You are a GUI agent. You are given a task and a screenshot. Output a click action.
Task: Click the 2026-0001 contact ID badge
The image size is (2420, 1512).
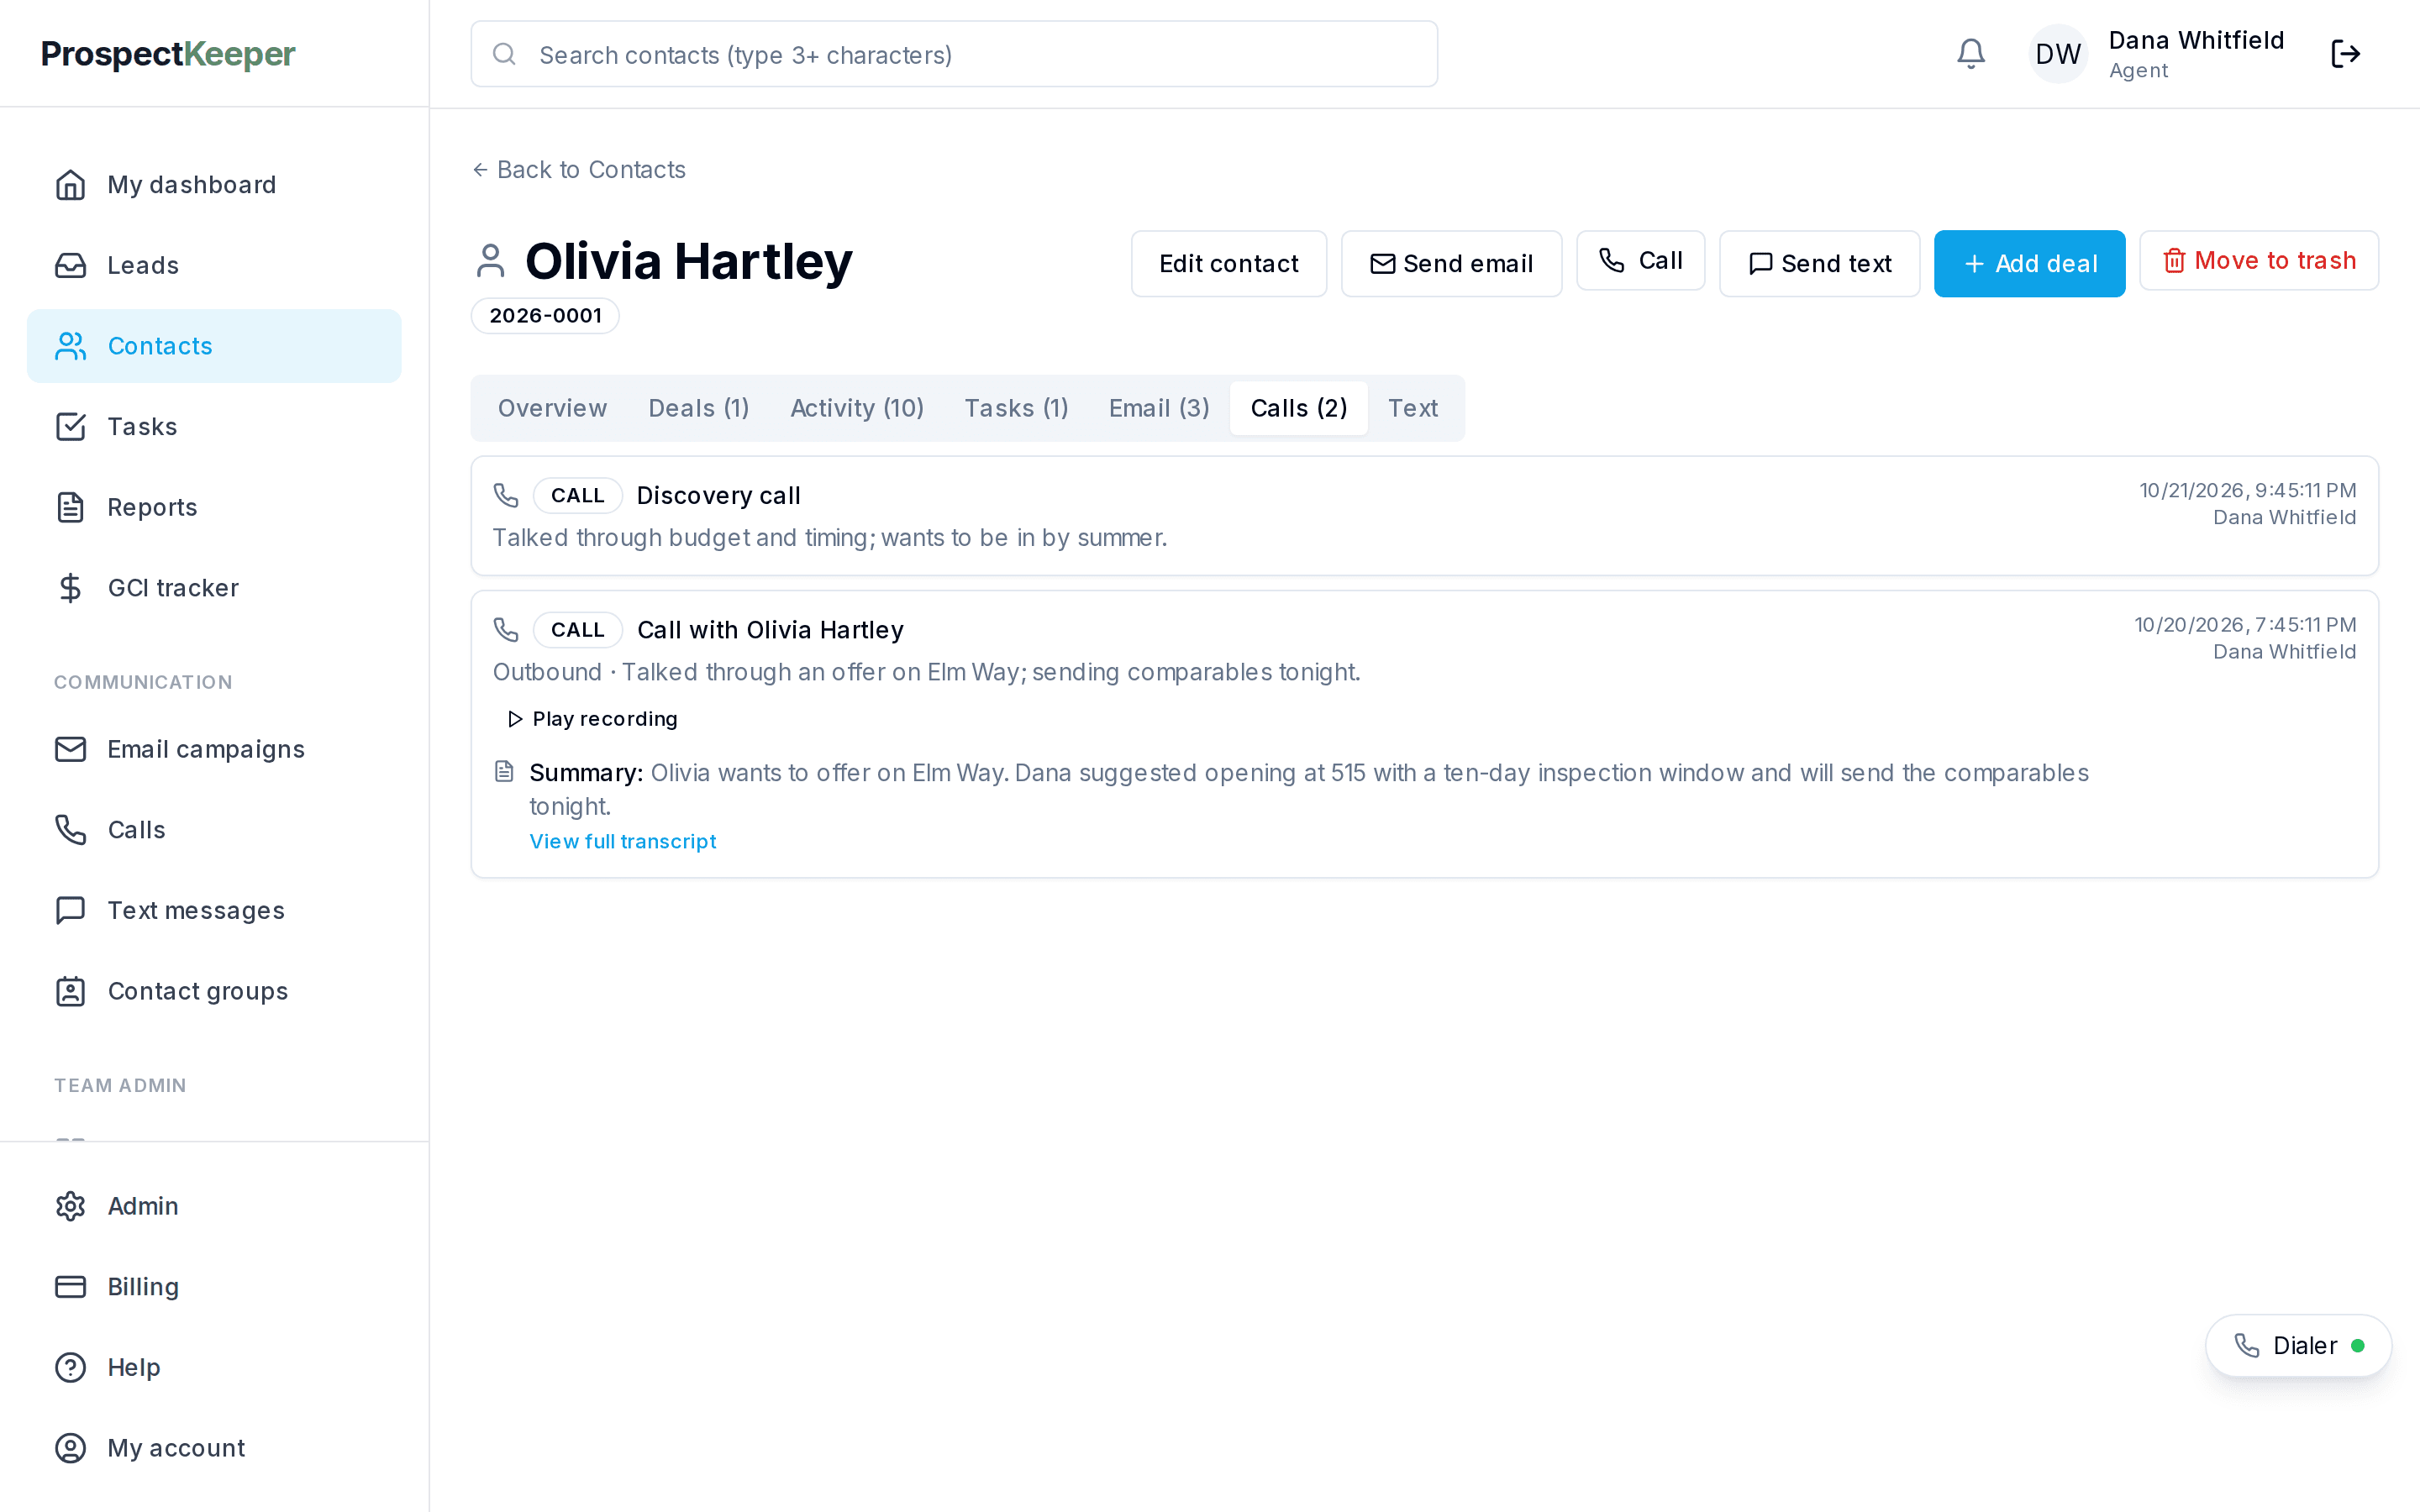[545, 316]
